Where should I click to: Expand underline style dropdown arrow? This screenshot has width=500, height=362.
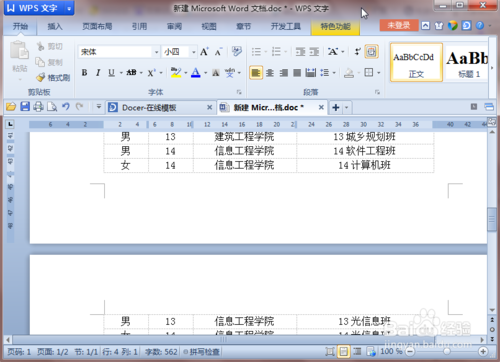tap(121, 73)
